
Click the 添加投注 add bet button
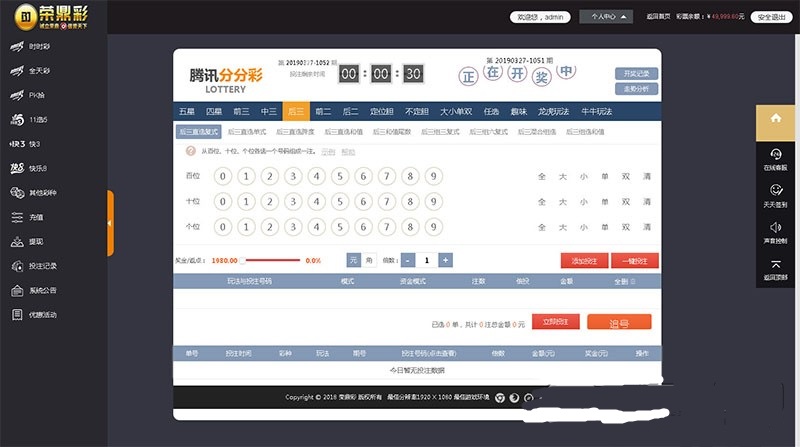[x=583, y=261]
